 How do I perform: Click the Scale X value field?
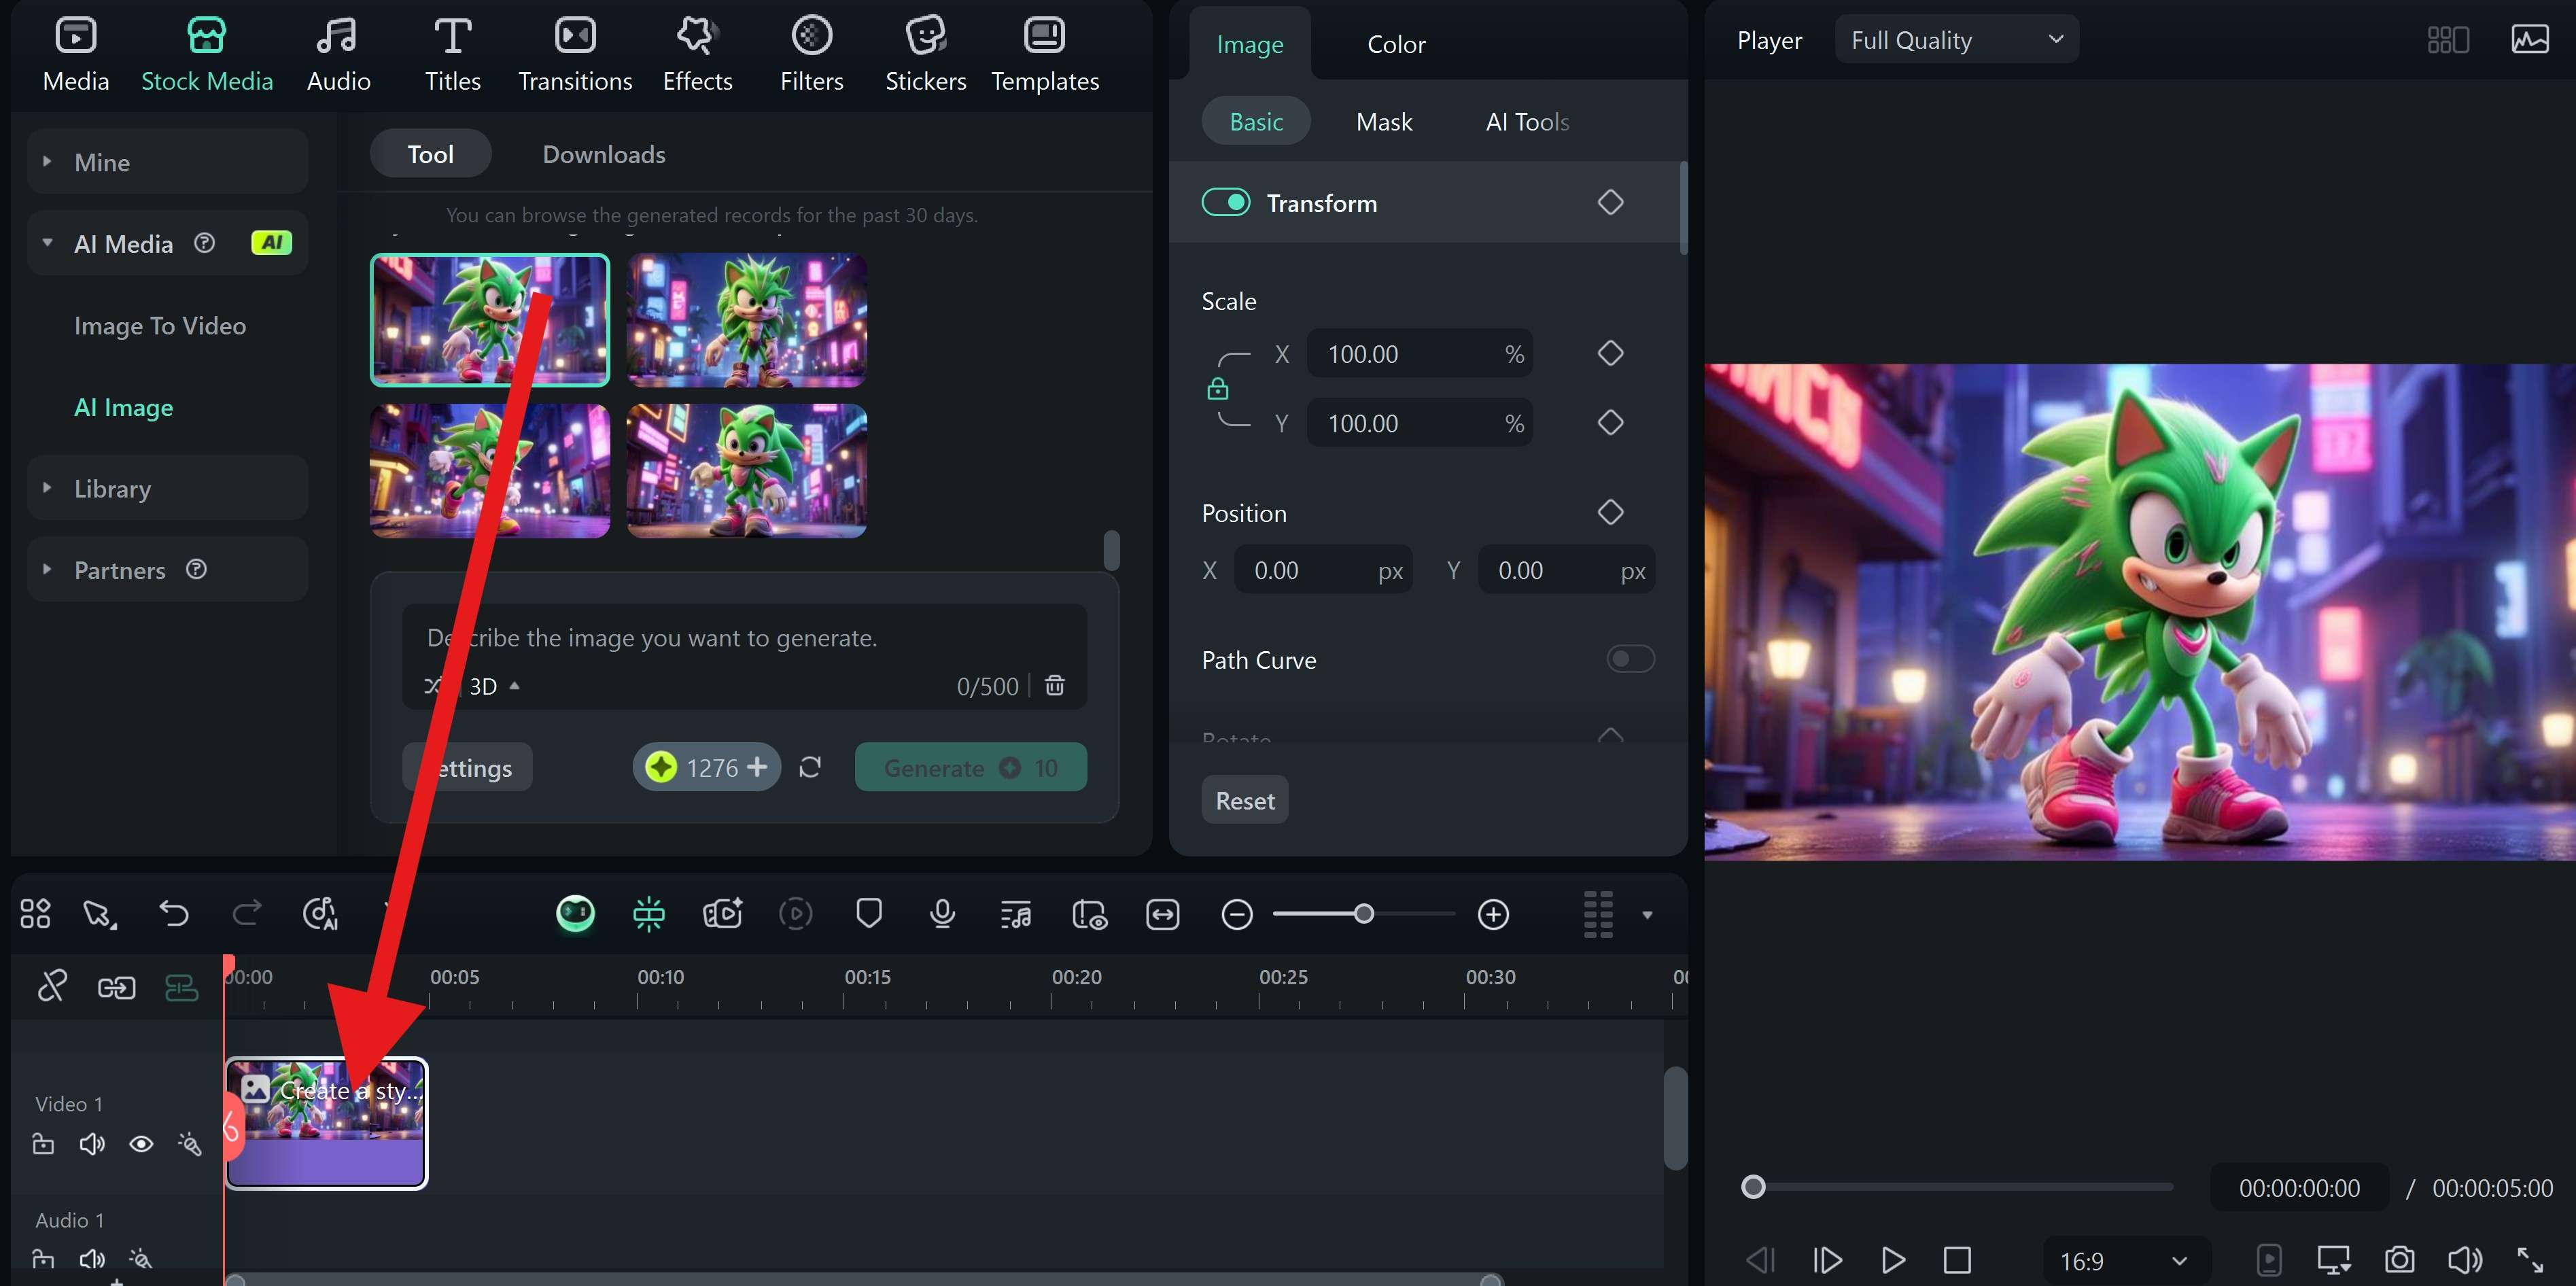pyautogui.click(x=1419, y=354)
